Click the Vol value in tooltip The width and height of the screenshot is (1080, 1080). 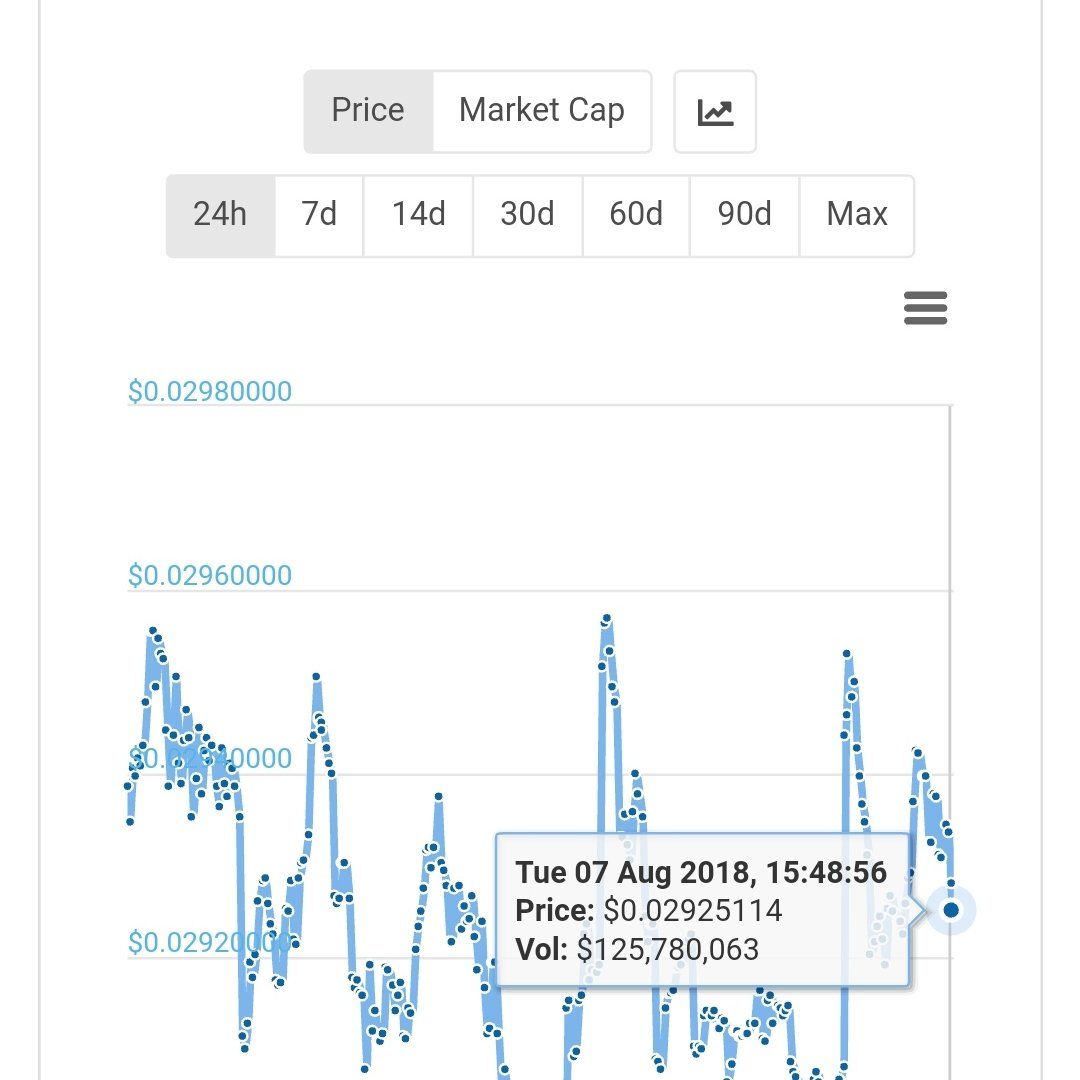[667, 950]
